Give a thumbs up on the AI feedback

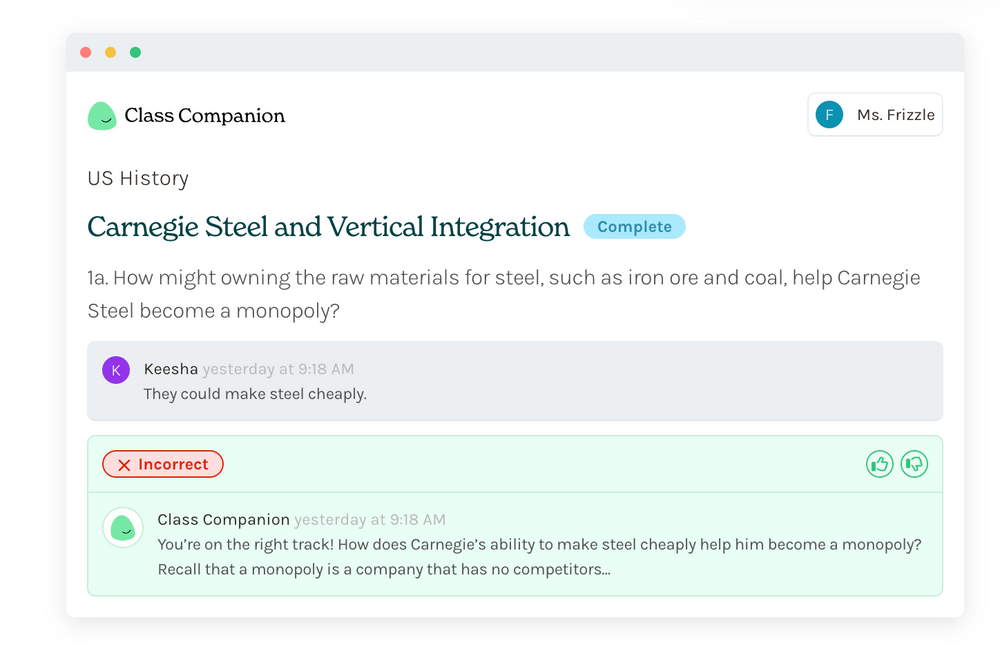point(879,464)
